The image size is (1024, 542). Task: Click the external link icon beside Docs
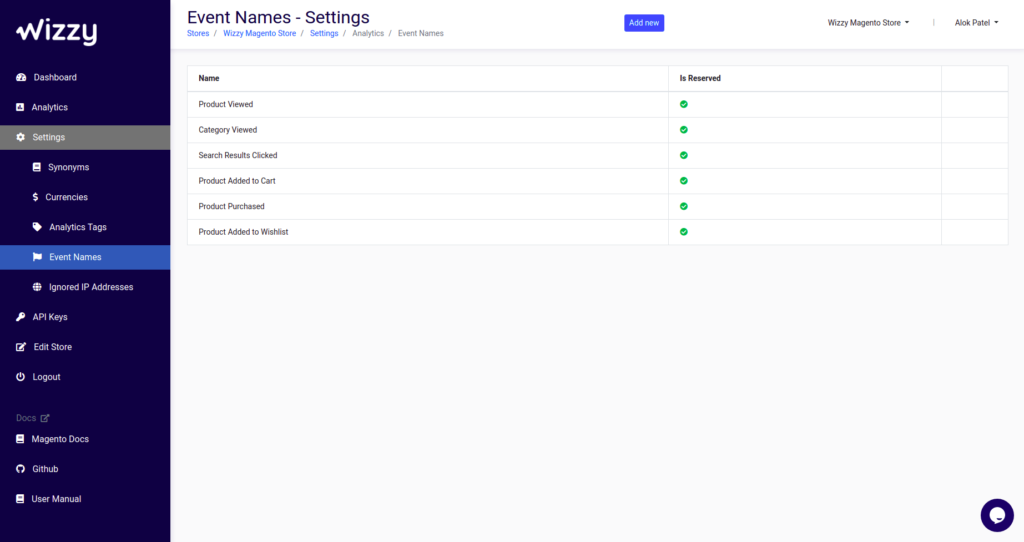point(45,418)
